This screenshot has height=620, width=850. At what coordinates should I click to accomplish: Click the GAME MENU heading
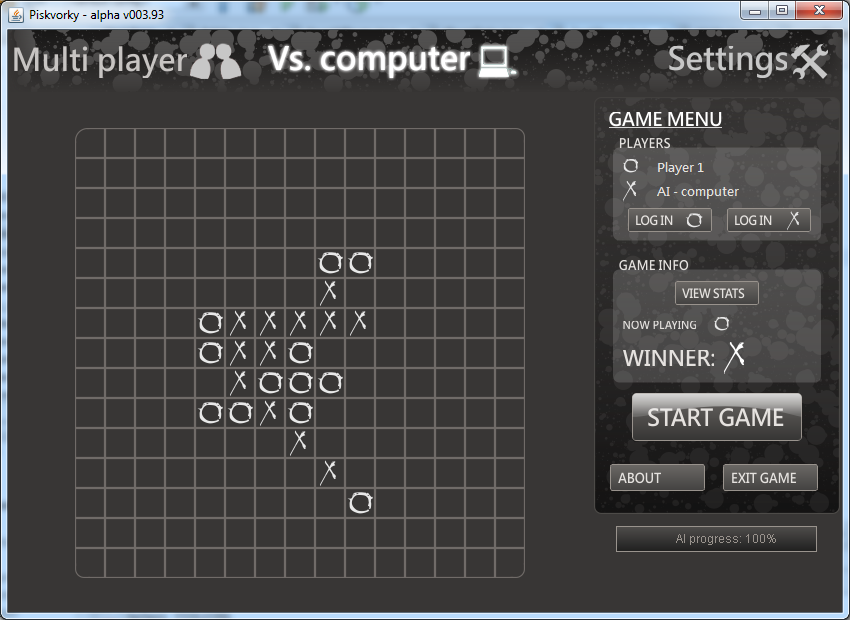[665, 119]
